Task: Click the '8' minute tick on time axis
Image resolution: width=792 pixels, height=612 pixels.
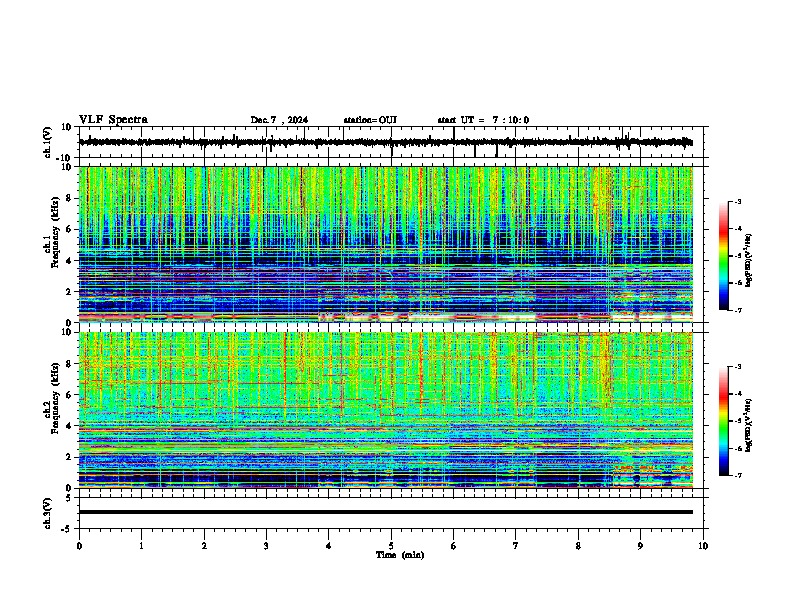Action: 578,546
